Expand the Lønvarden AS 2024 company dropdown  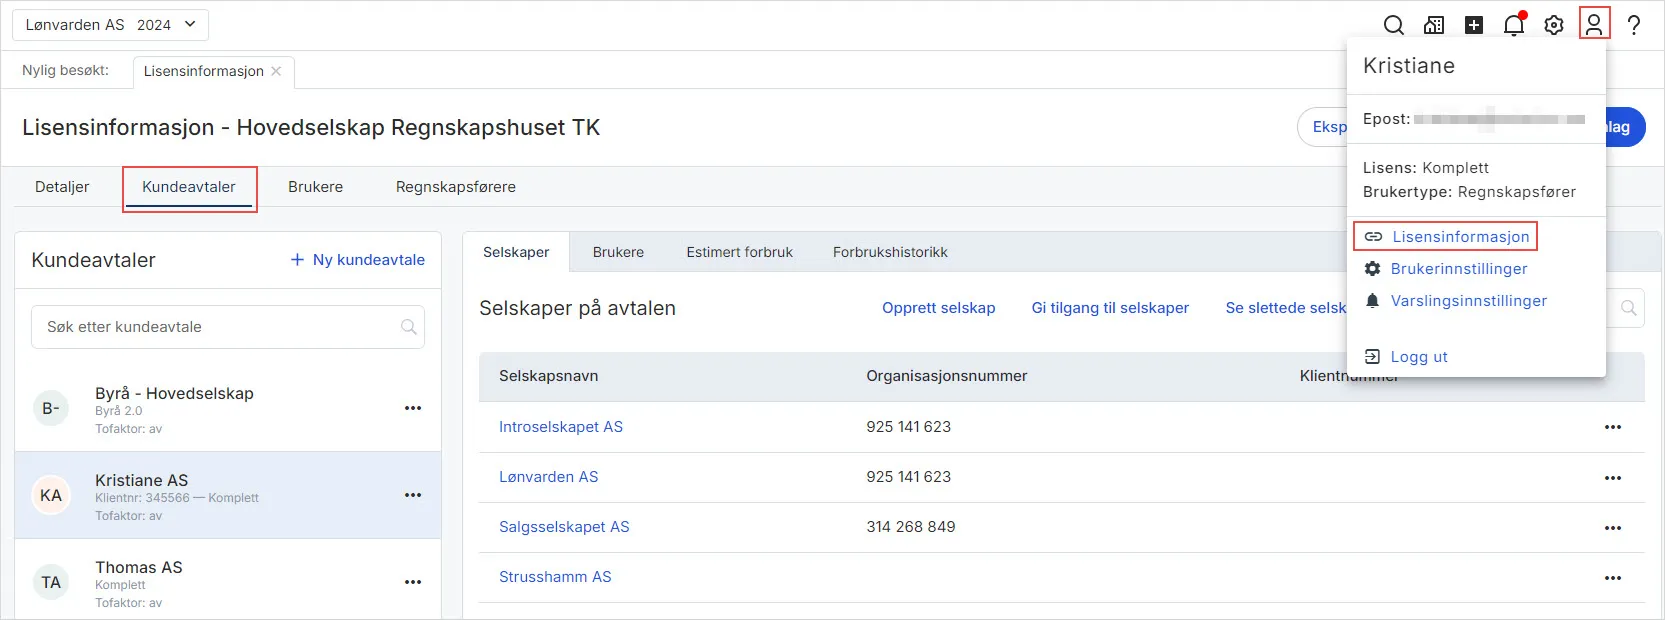[x=110, y=25]
